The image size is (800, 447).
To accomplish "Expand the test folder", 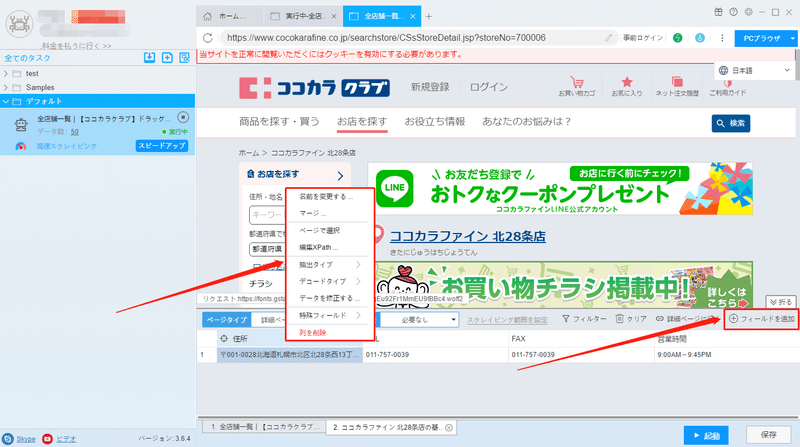I will tap(6, 73).
